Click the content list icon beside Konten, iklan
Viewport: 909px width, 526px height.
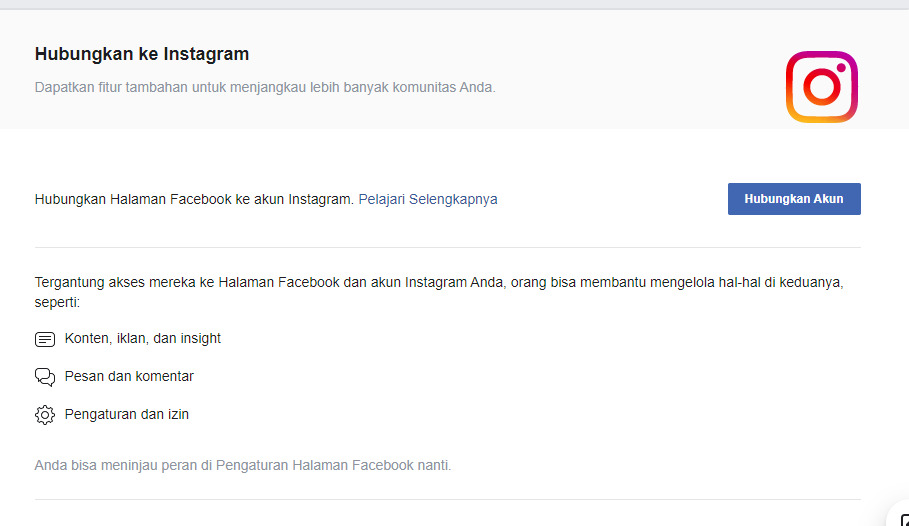coord(45,339)
